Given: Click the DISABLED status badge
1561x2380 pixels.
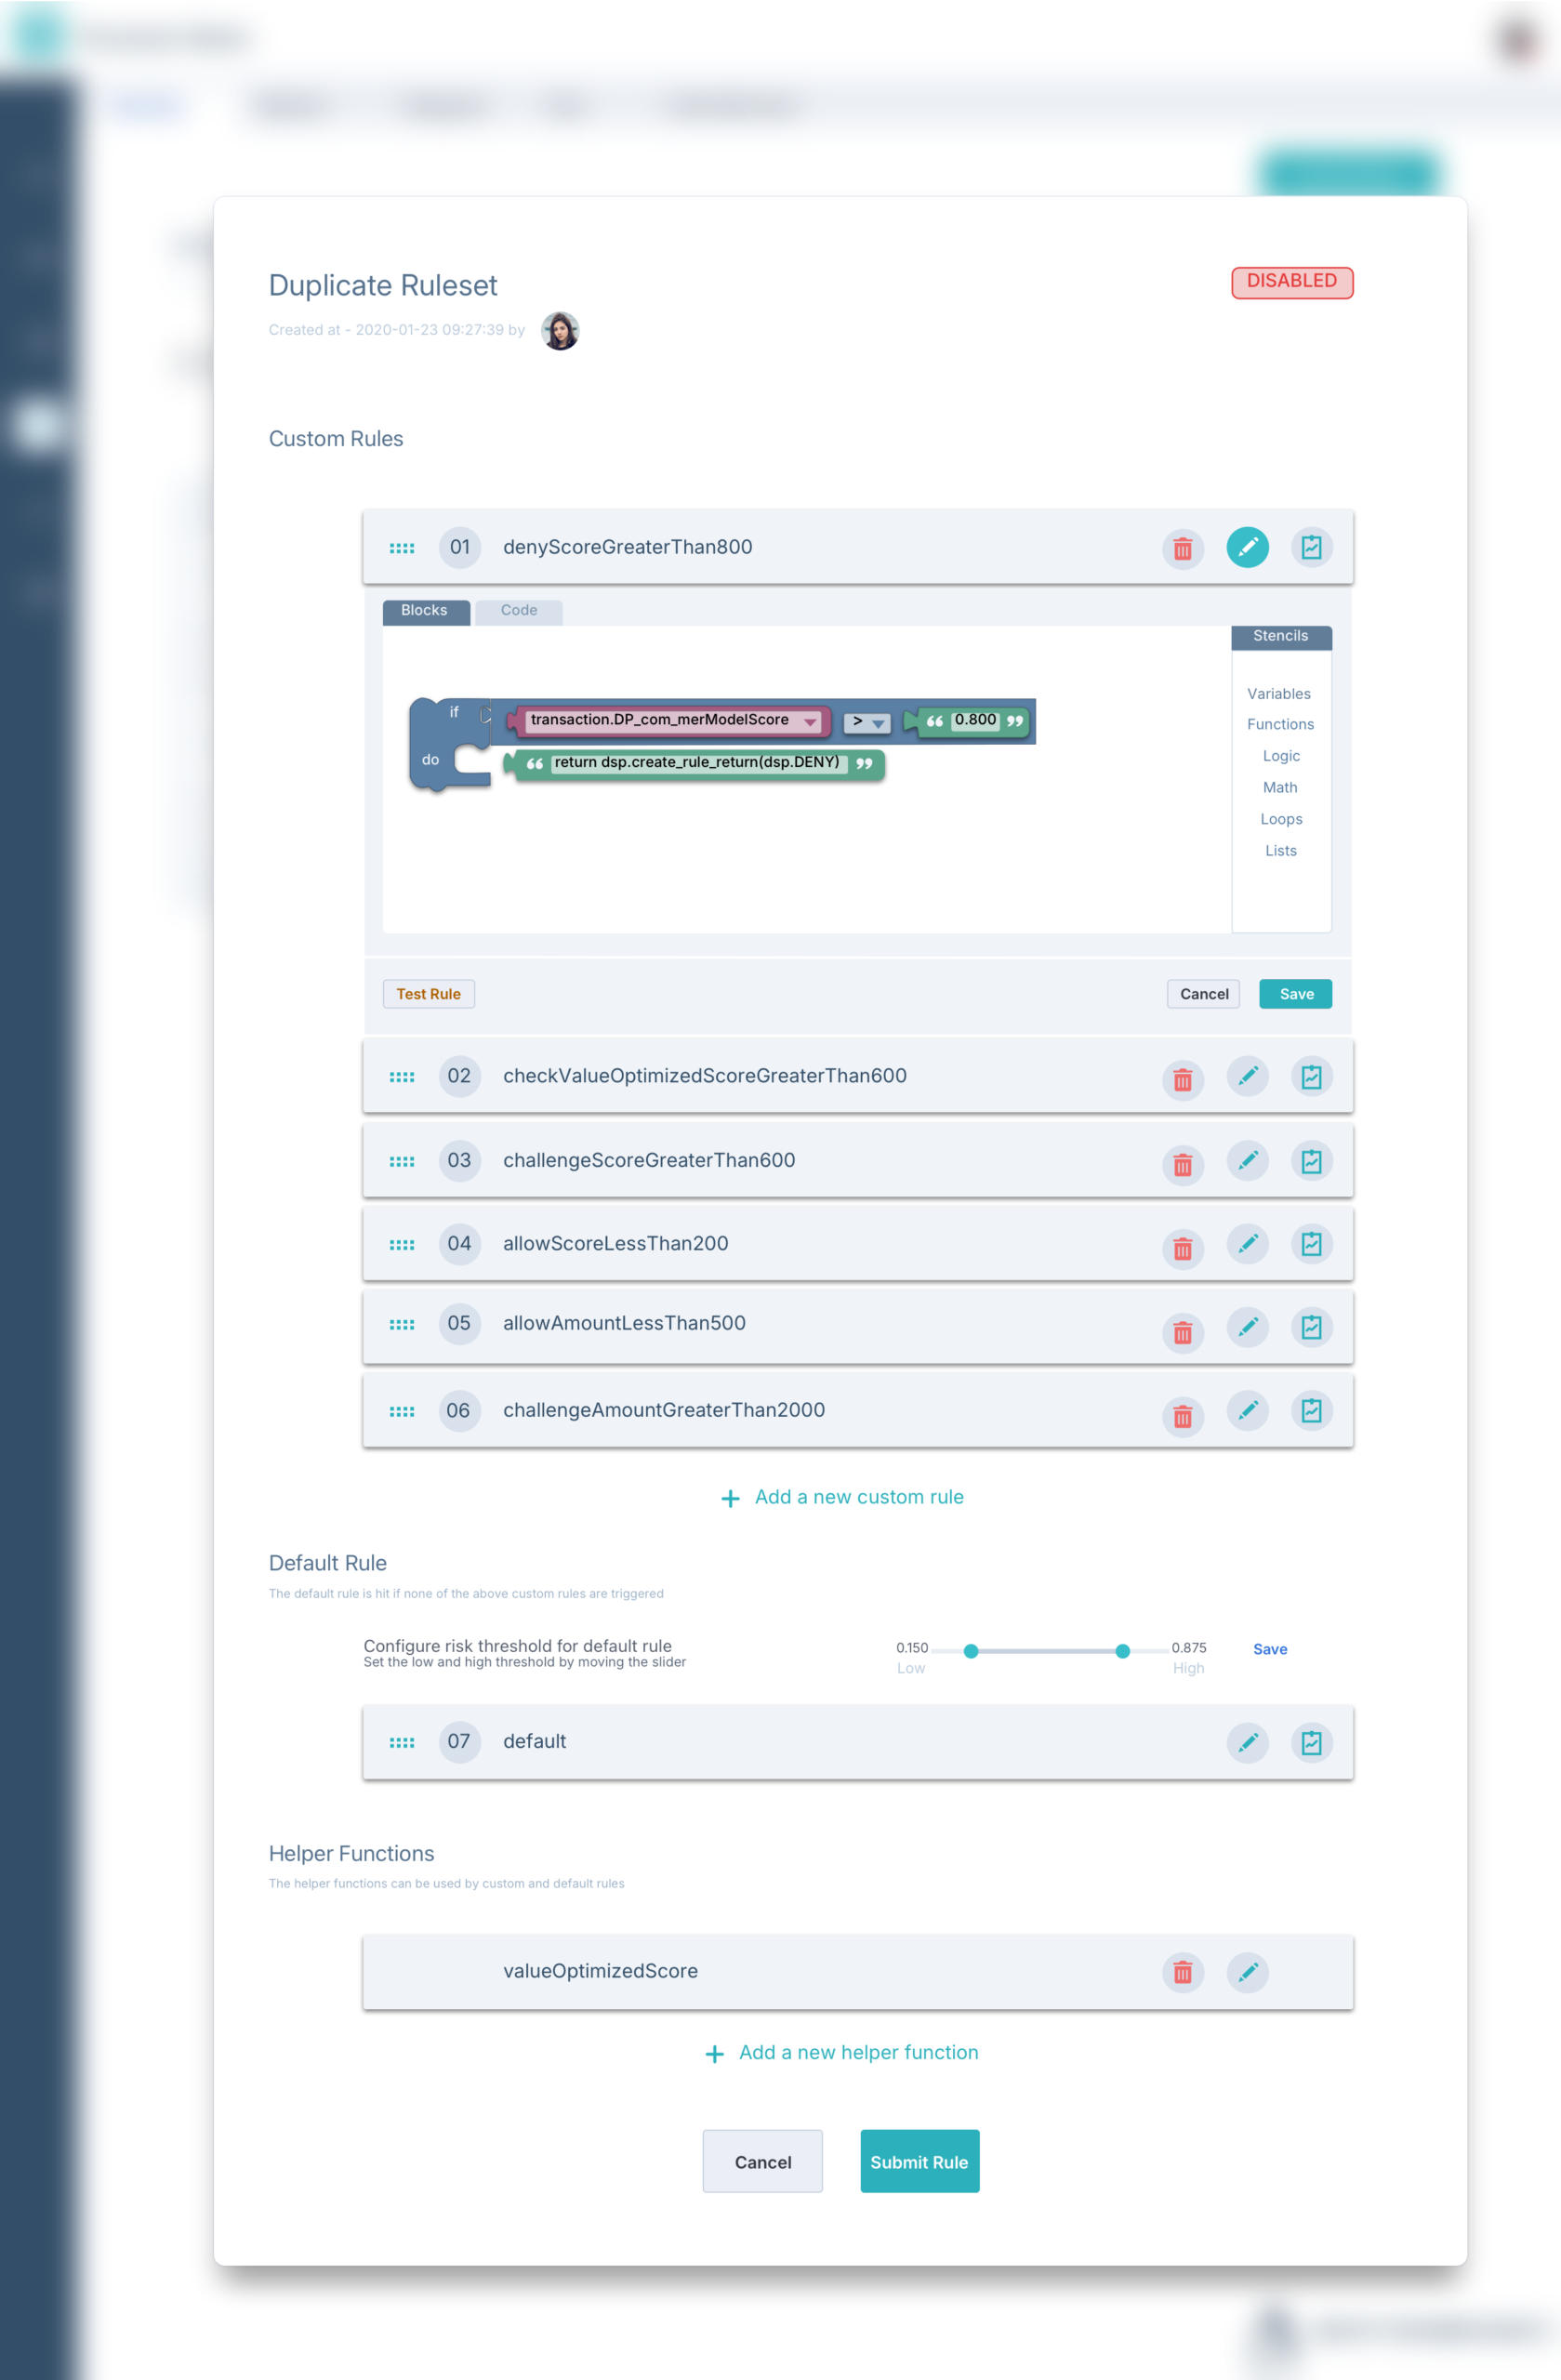Looking at the screenshot, I should tap(1291, 282).
